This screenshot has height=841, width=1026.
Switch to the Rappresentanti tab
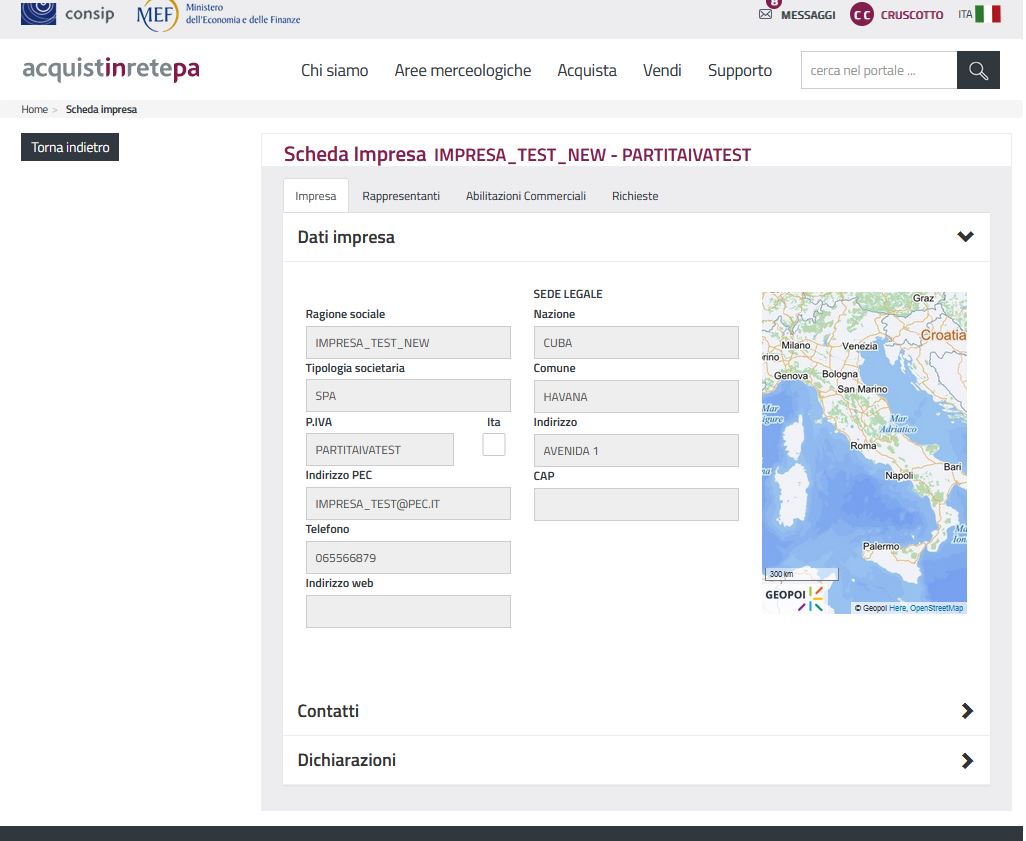click(401, 196)
